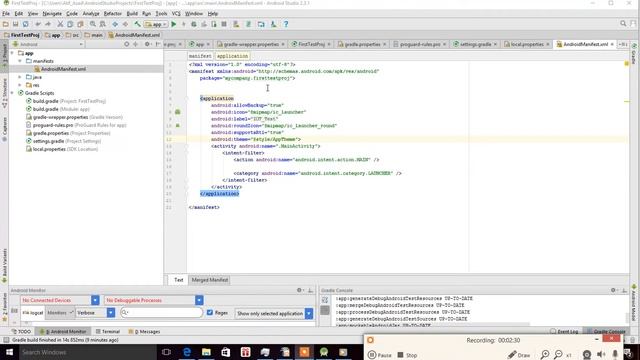Close the AndroidManifest.xml editor tab
The width and height of the screenshot is (640, 360).
click(612, 44)
